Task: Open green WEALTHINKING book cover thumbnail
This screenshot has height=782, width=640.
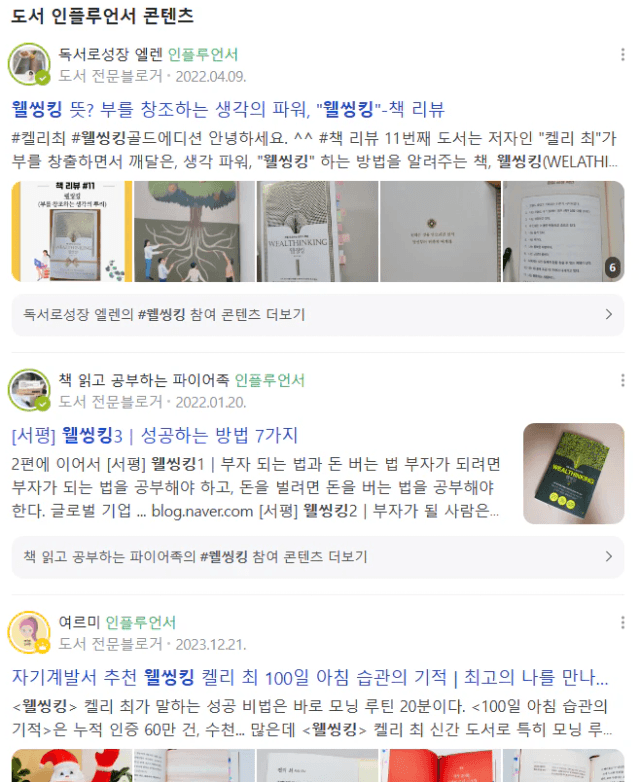Action: (574, 473)
